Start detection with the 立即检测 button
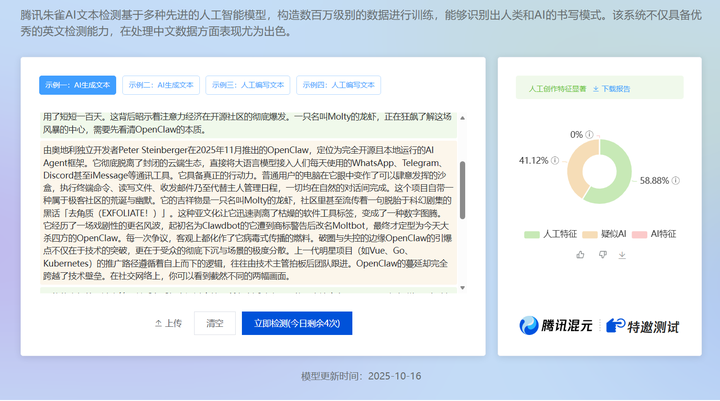The width and height of the screenshot is (720, 401). click(297, 323)
